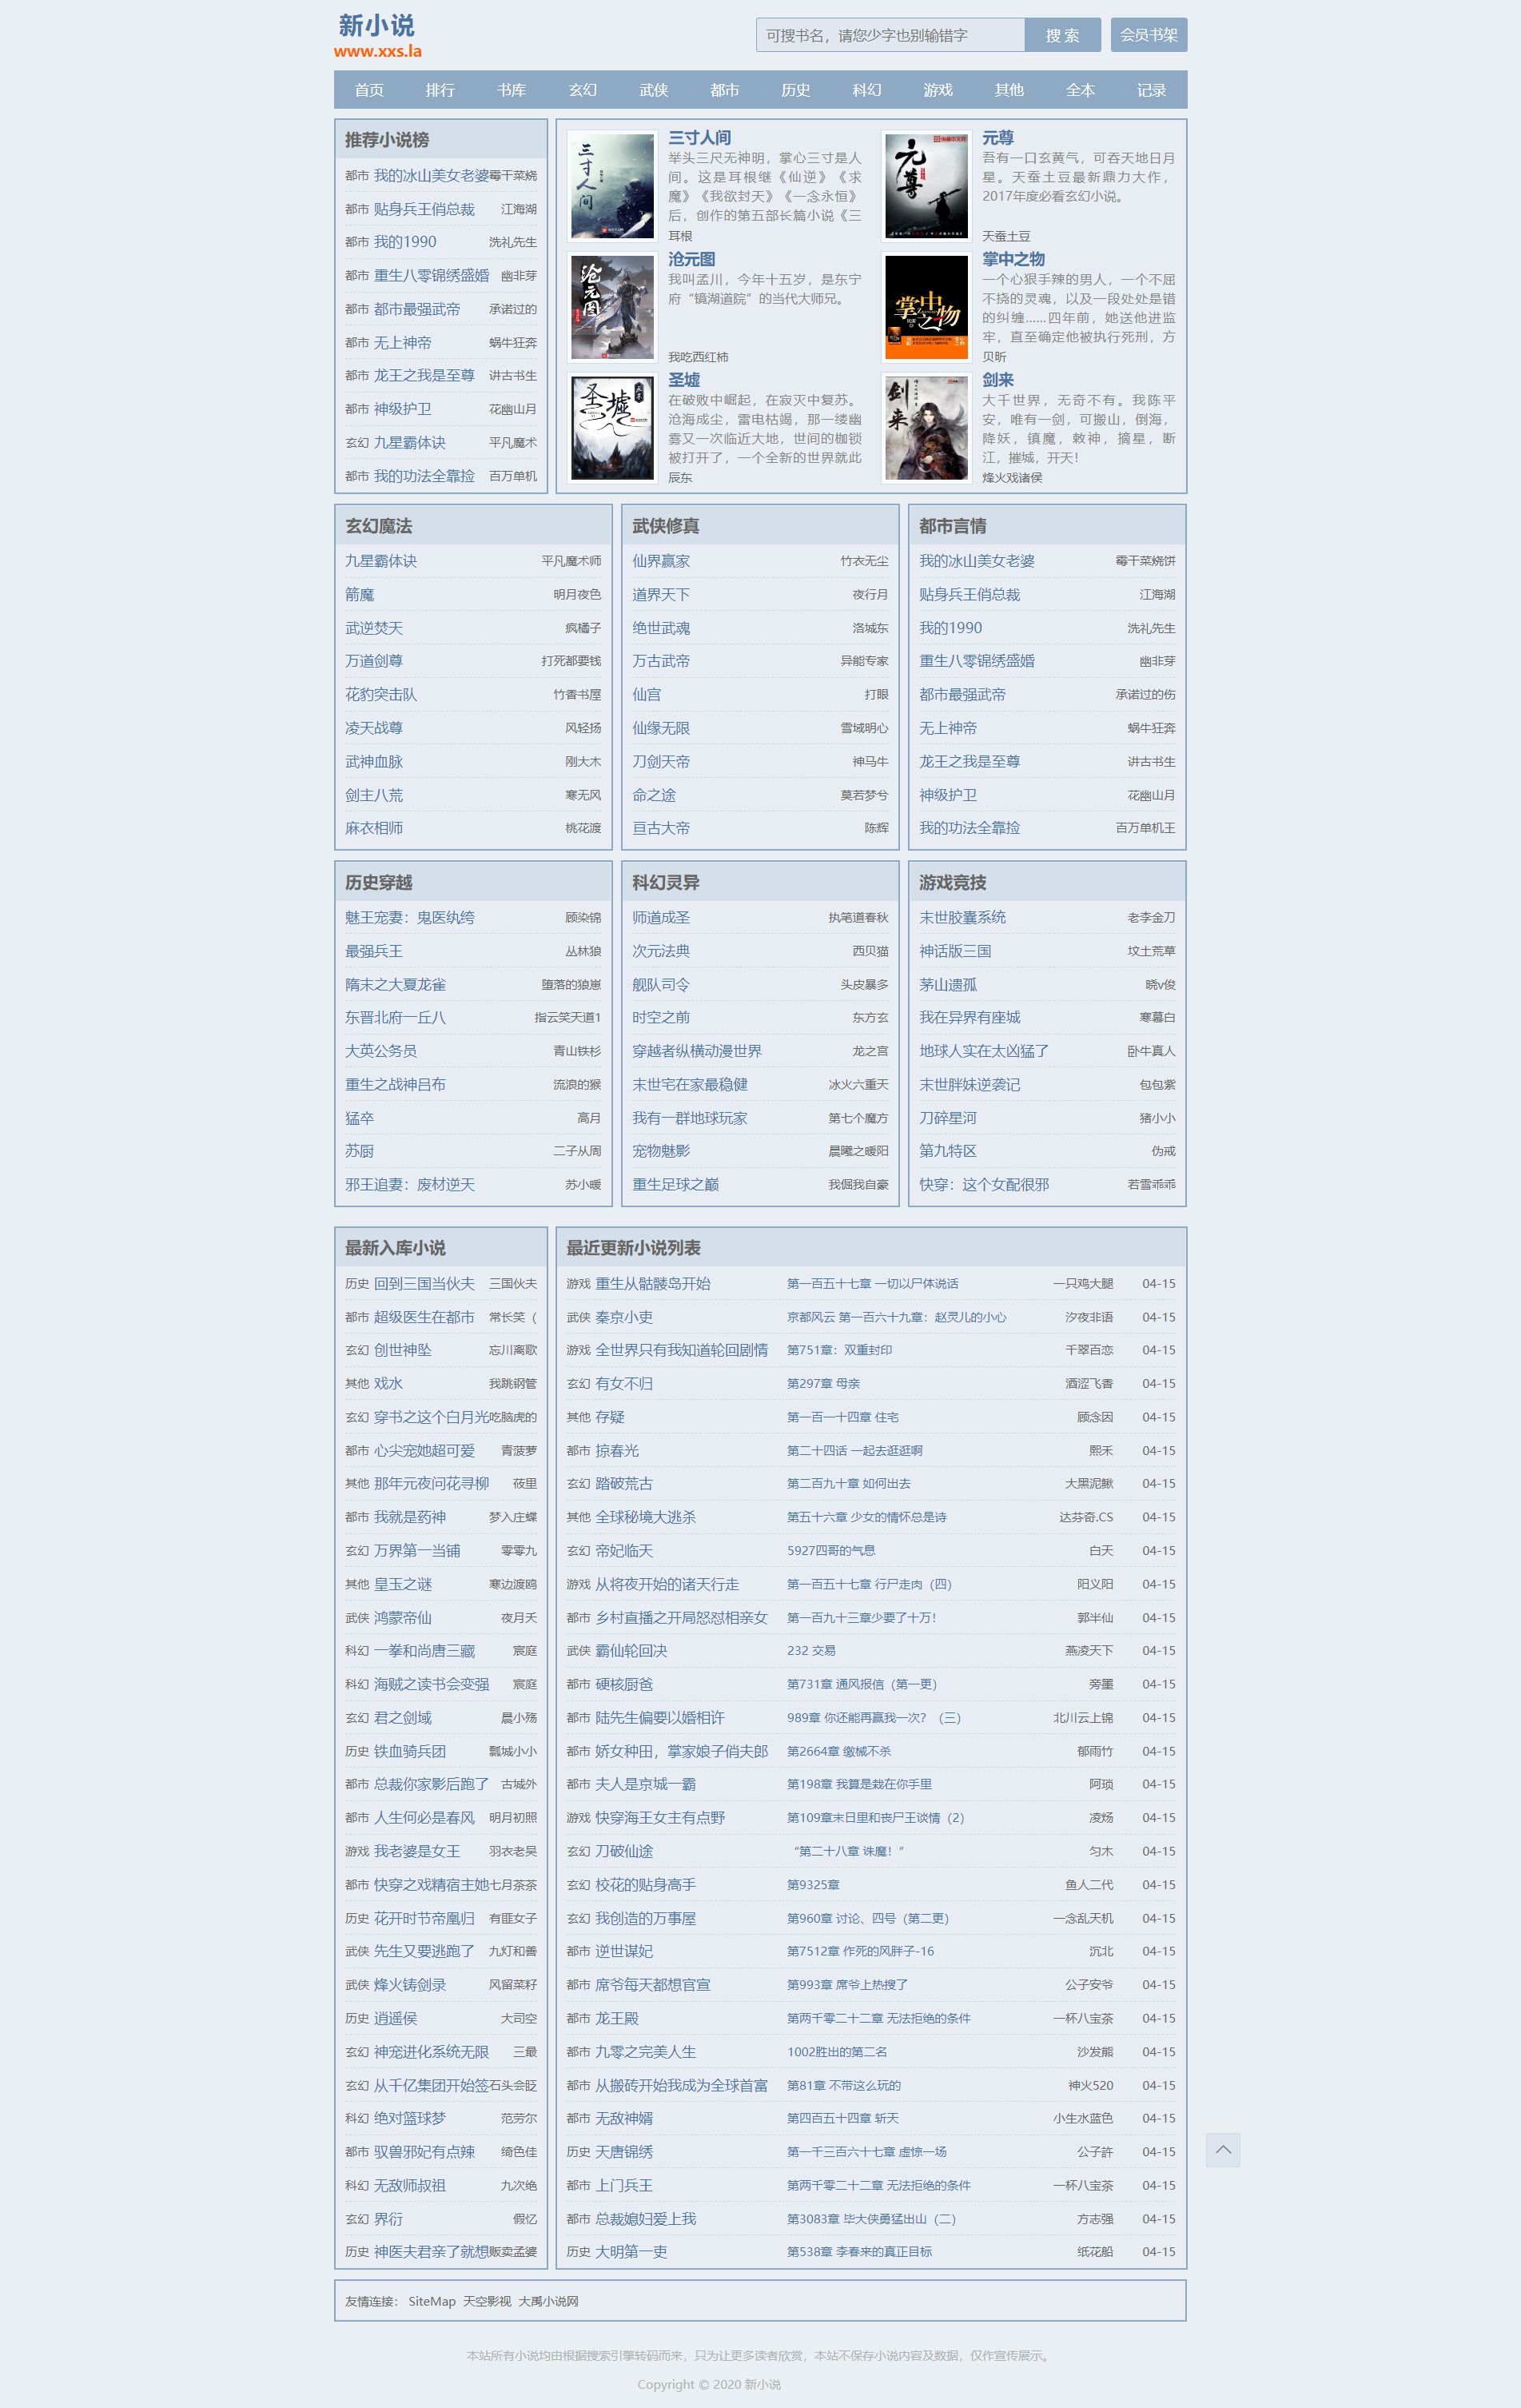Click the 新小说 site logo
1521x2408 pixels.
click(x=377, y=36)
